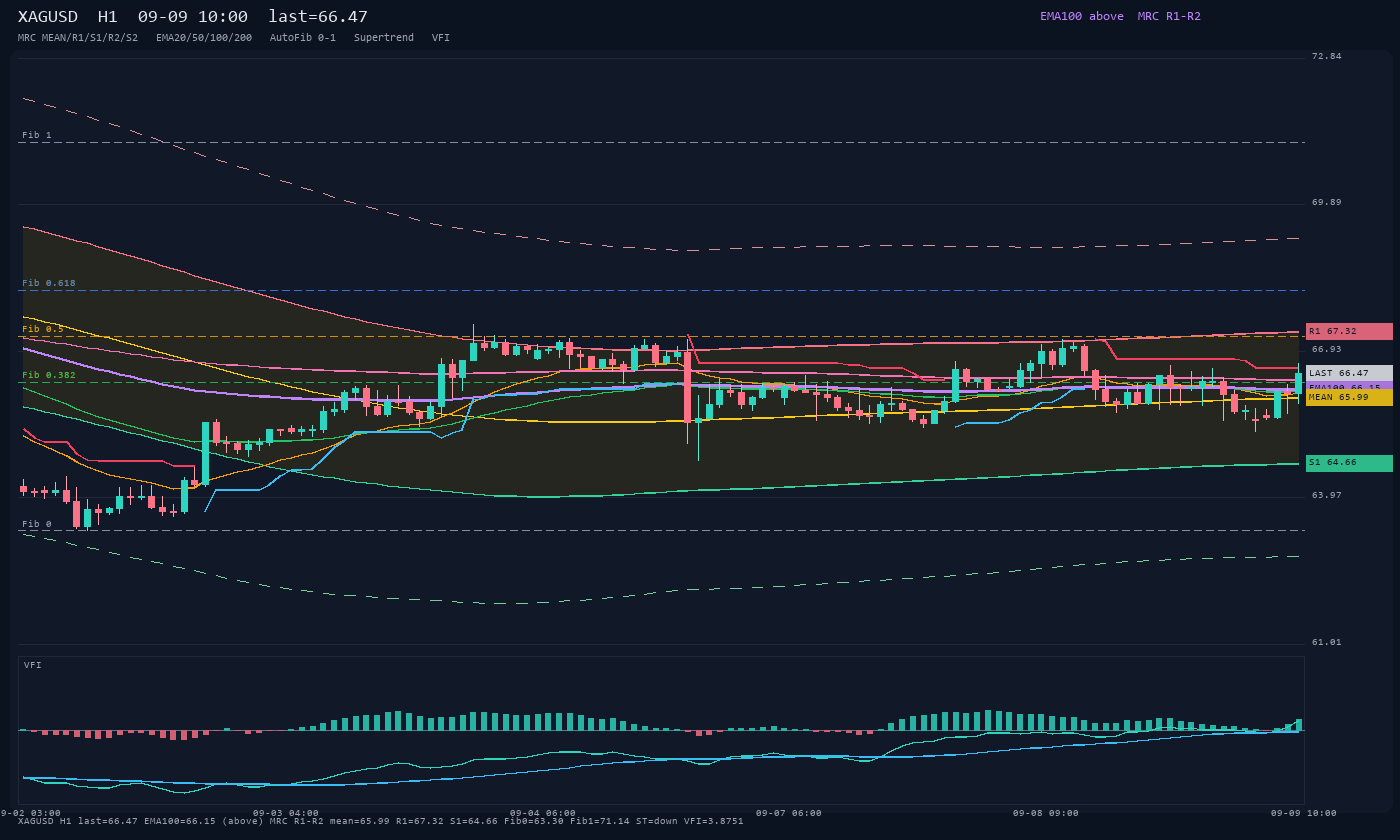The image size is (1400, 840).
Task: Click the bottom status summary line
Action: 381,821
